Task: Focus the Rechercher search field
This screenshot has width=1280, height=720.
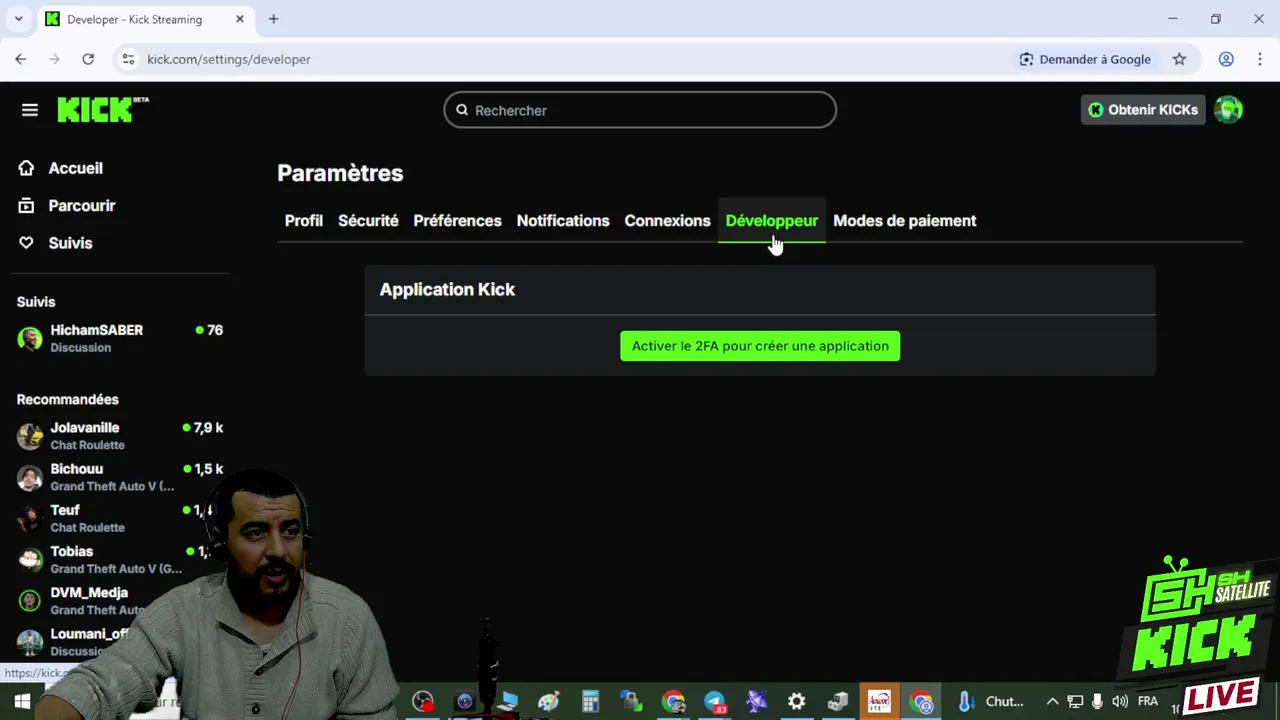Action: point(640,110)
